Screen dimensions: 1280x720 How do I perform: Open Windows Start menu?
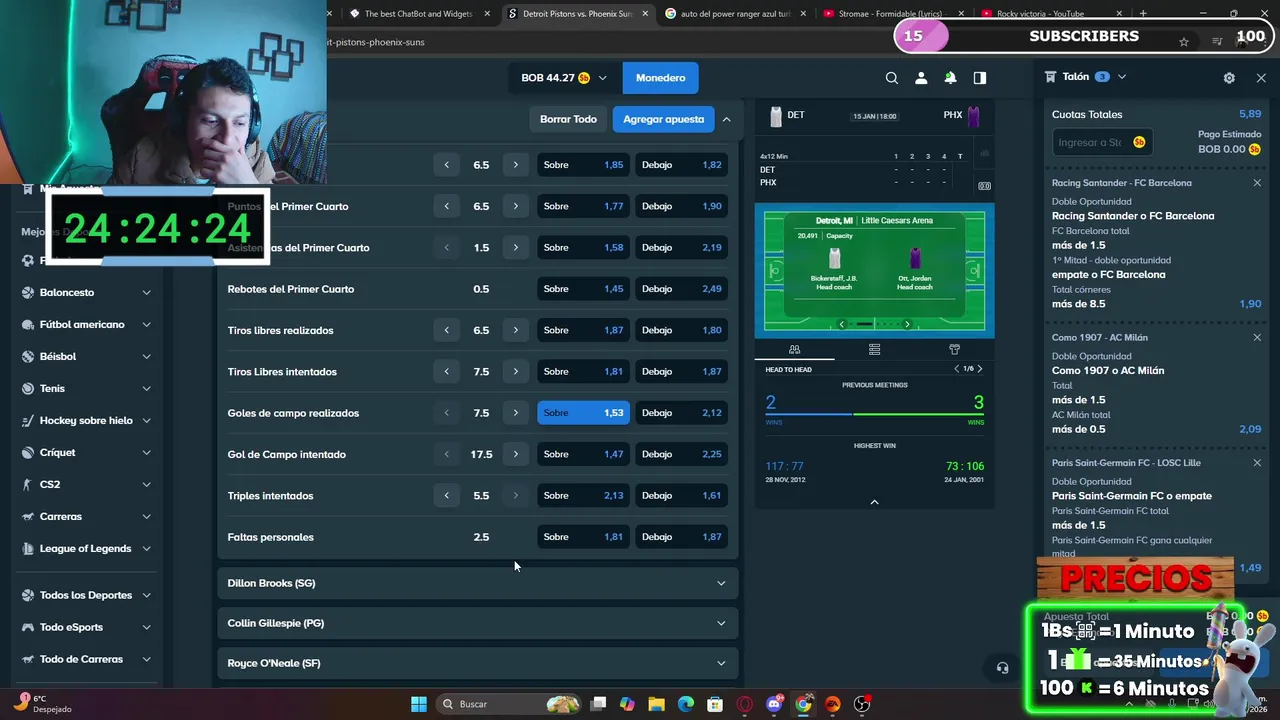tap(419, 704)
